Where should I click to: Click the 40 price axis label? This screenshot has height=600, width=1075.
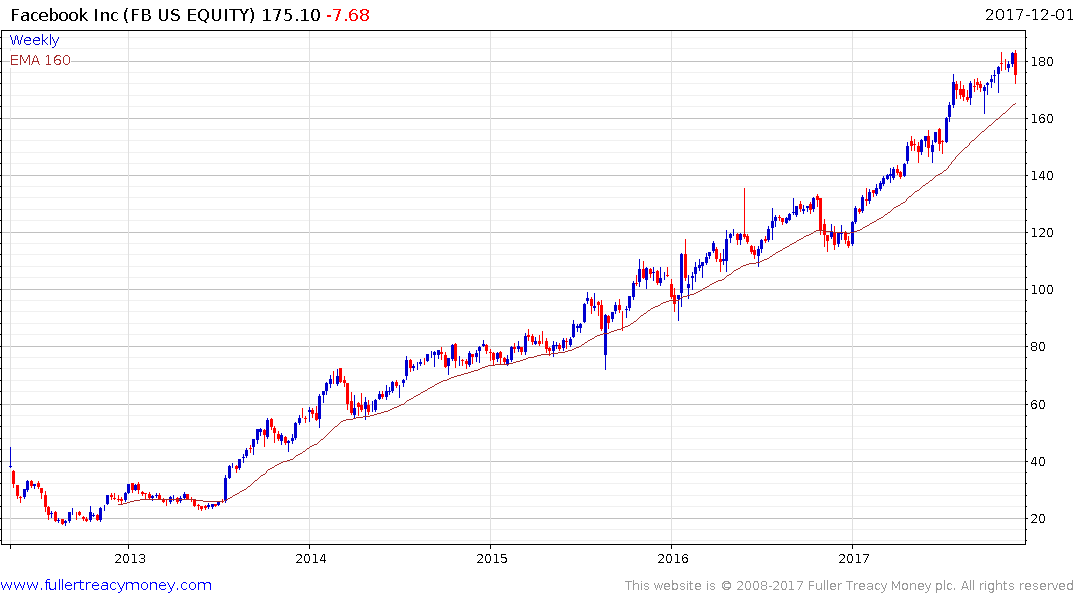pos(1039,461)
